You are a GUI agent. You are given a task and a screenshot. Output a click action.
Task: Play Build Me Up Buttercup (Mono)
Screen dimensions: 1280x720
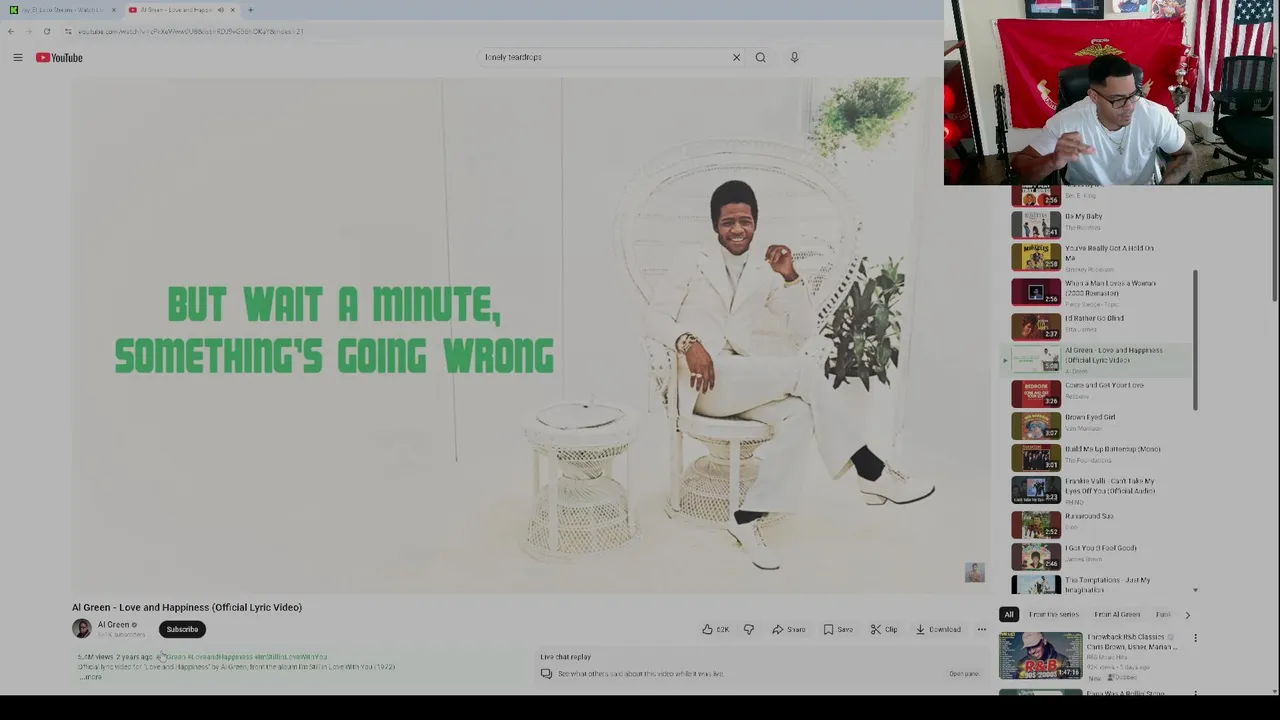[x=1100, y=457]
